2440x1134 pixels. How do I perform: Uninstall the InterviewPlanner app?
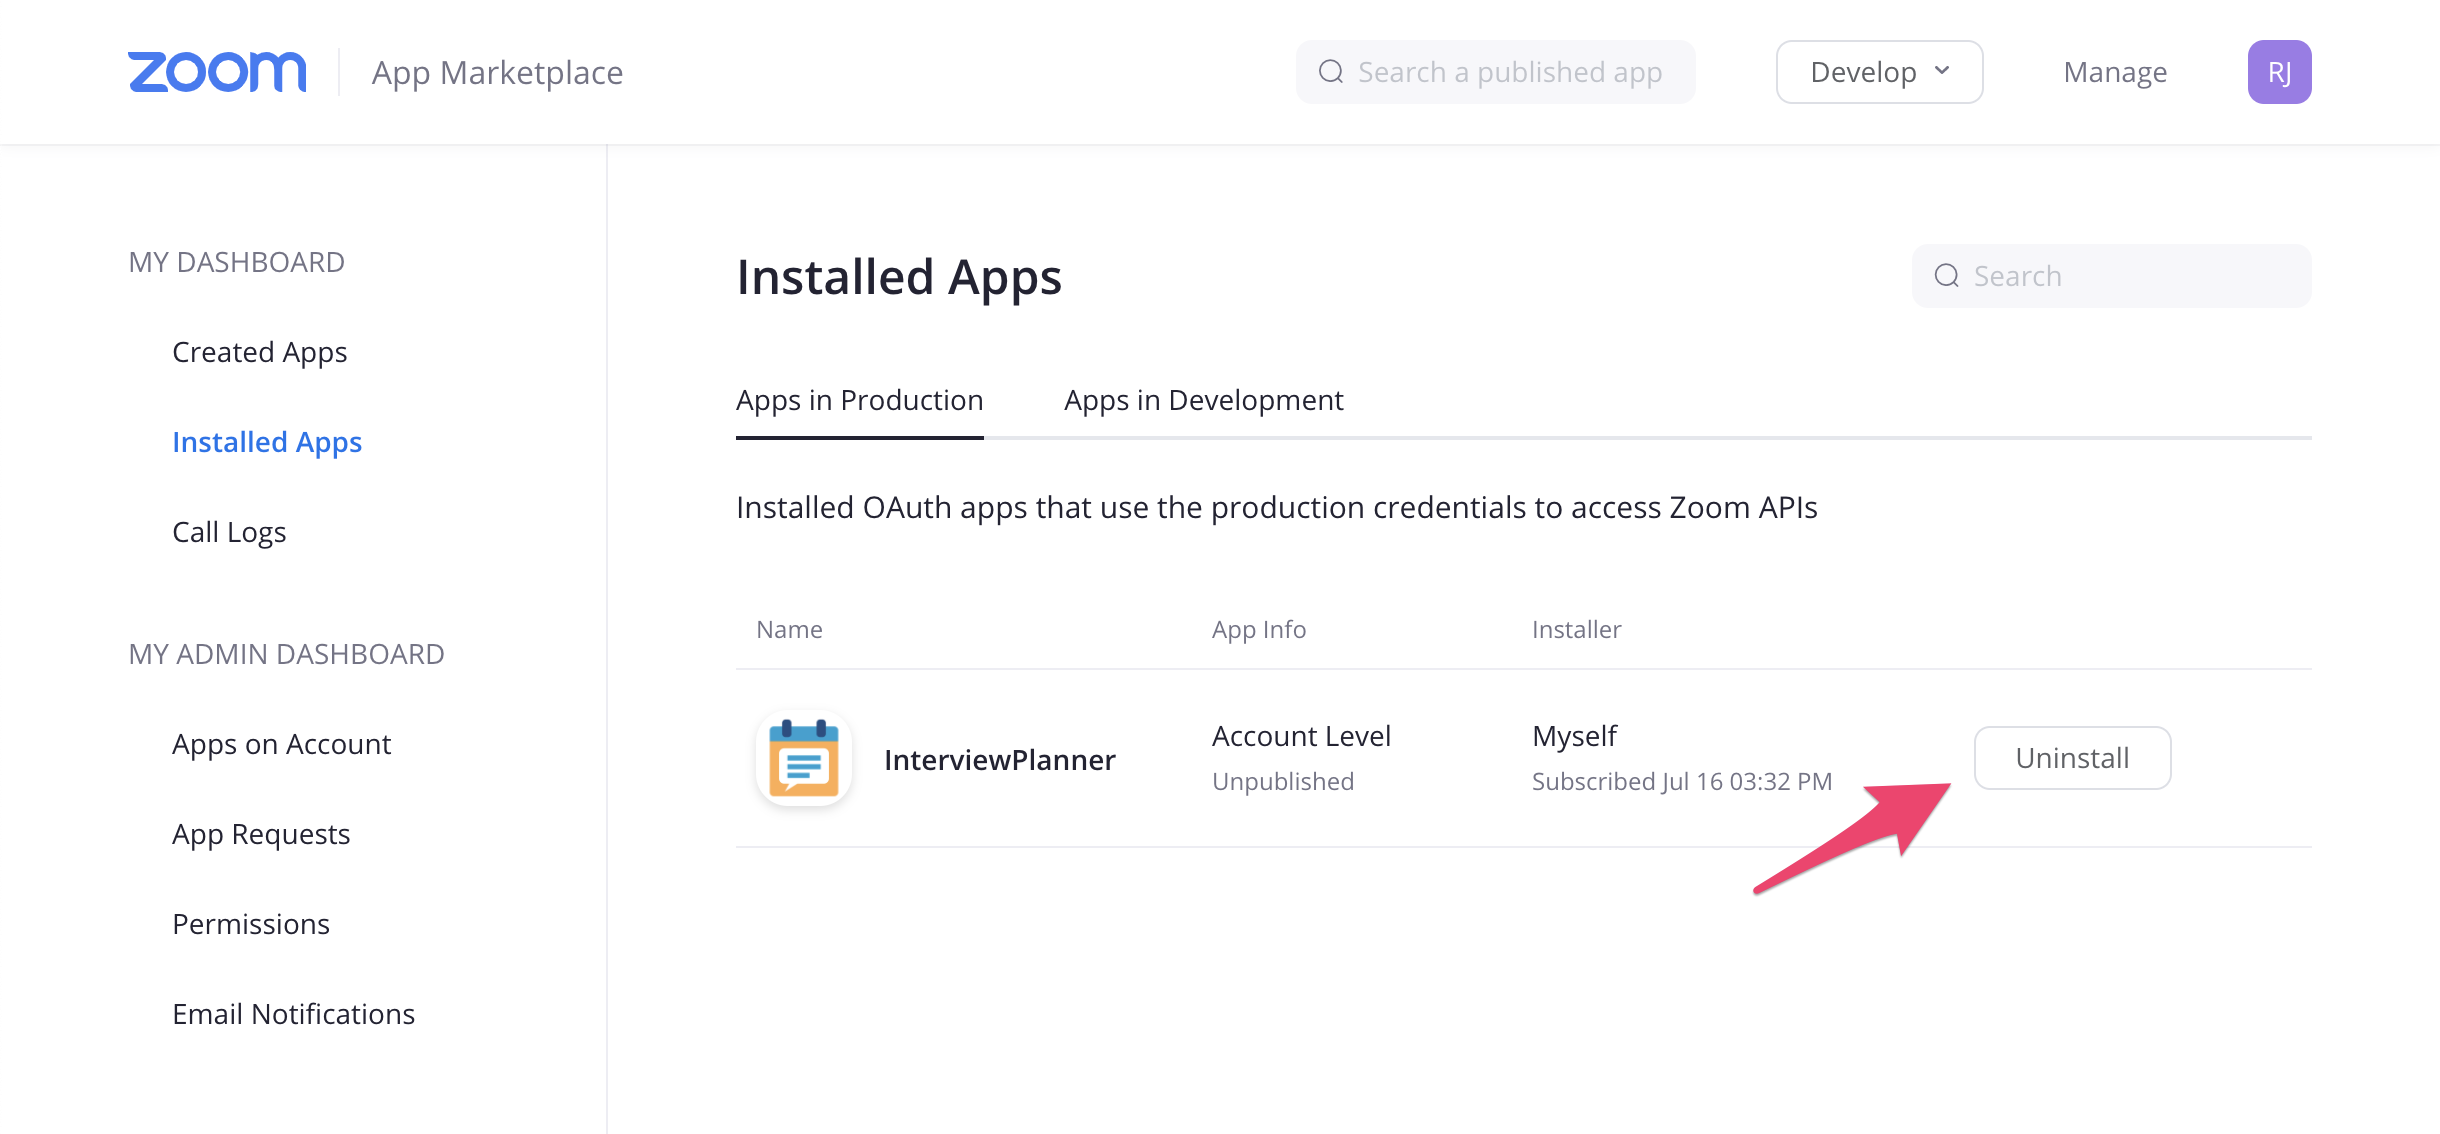(x=2072, y=758)
